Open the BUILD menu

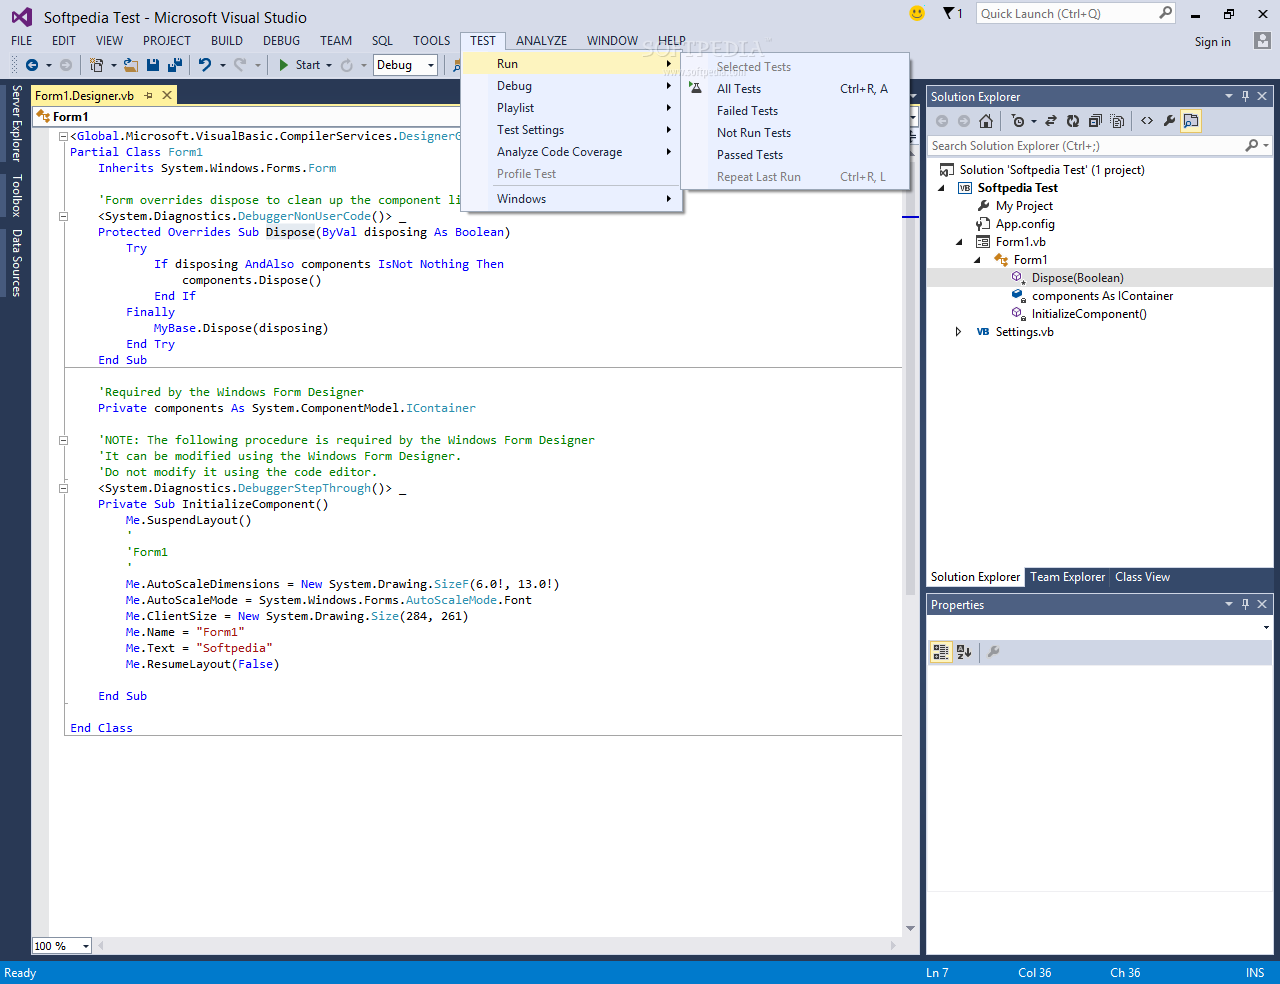227,41
